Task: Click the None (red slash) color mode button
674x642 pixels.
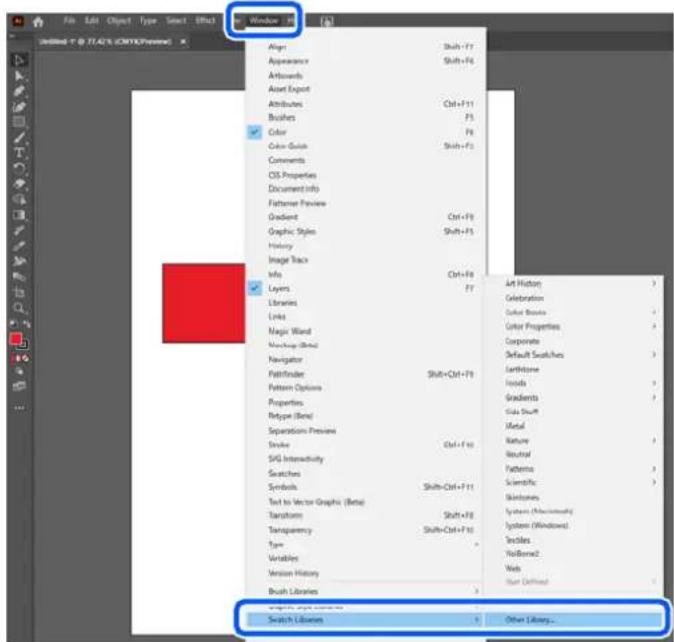Action: click(26, 358)
